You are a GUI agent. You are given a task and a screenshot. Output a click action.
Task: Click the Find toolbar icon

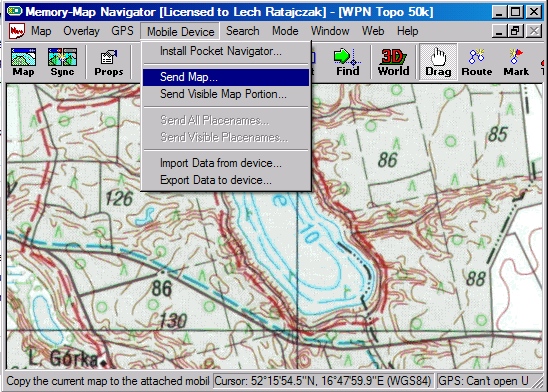(348, 62)
